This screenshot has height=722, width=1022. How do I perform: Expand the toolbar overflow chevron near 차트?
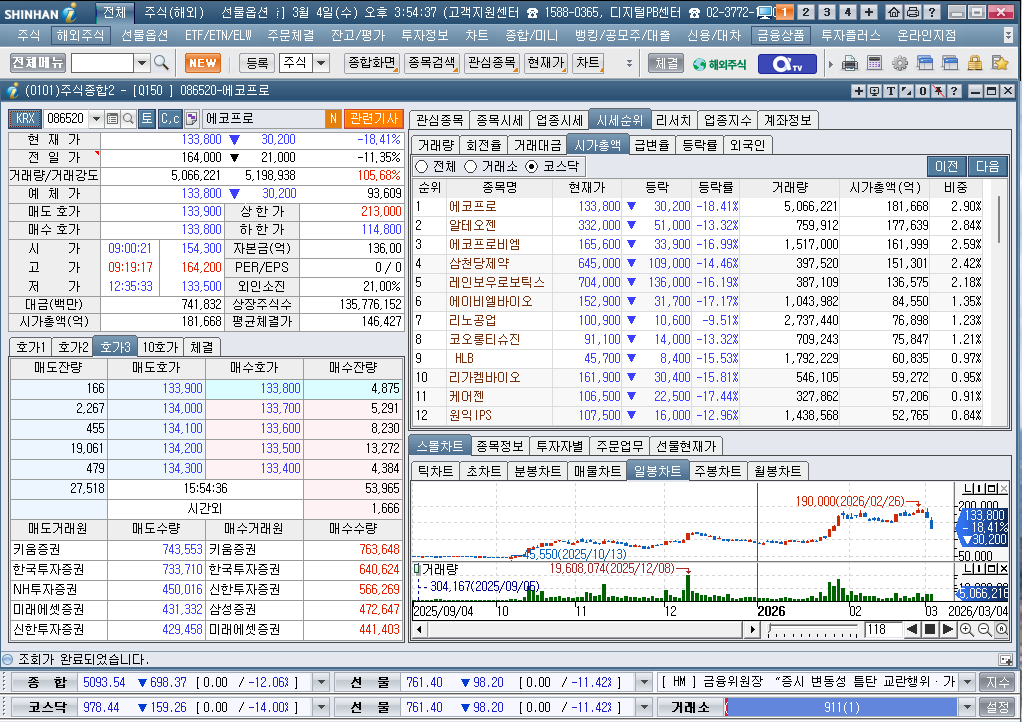pyautogui.click(x=629, y=63)
